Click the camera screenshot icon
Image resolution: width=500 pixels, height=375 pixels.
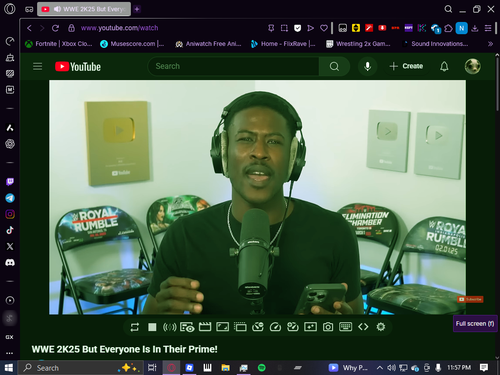pos(328,327)
